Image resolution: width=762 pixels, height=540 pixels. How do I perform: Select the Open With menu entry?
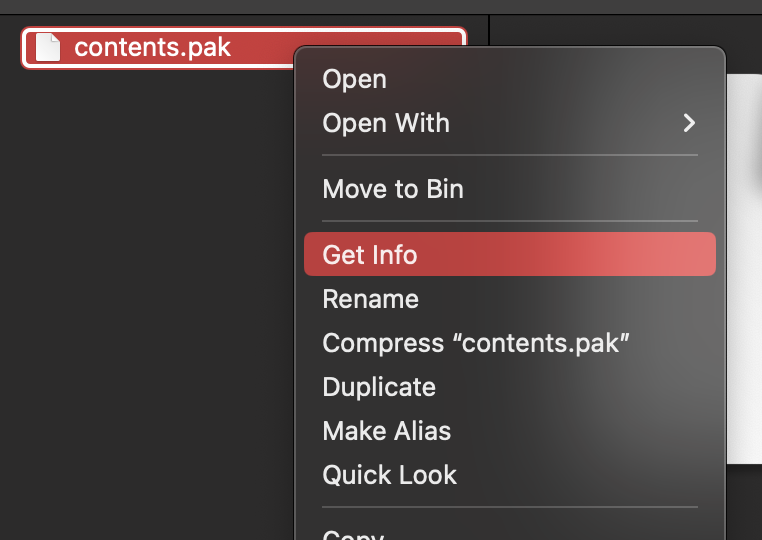coord(509,123)
